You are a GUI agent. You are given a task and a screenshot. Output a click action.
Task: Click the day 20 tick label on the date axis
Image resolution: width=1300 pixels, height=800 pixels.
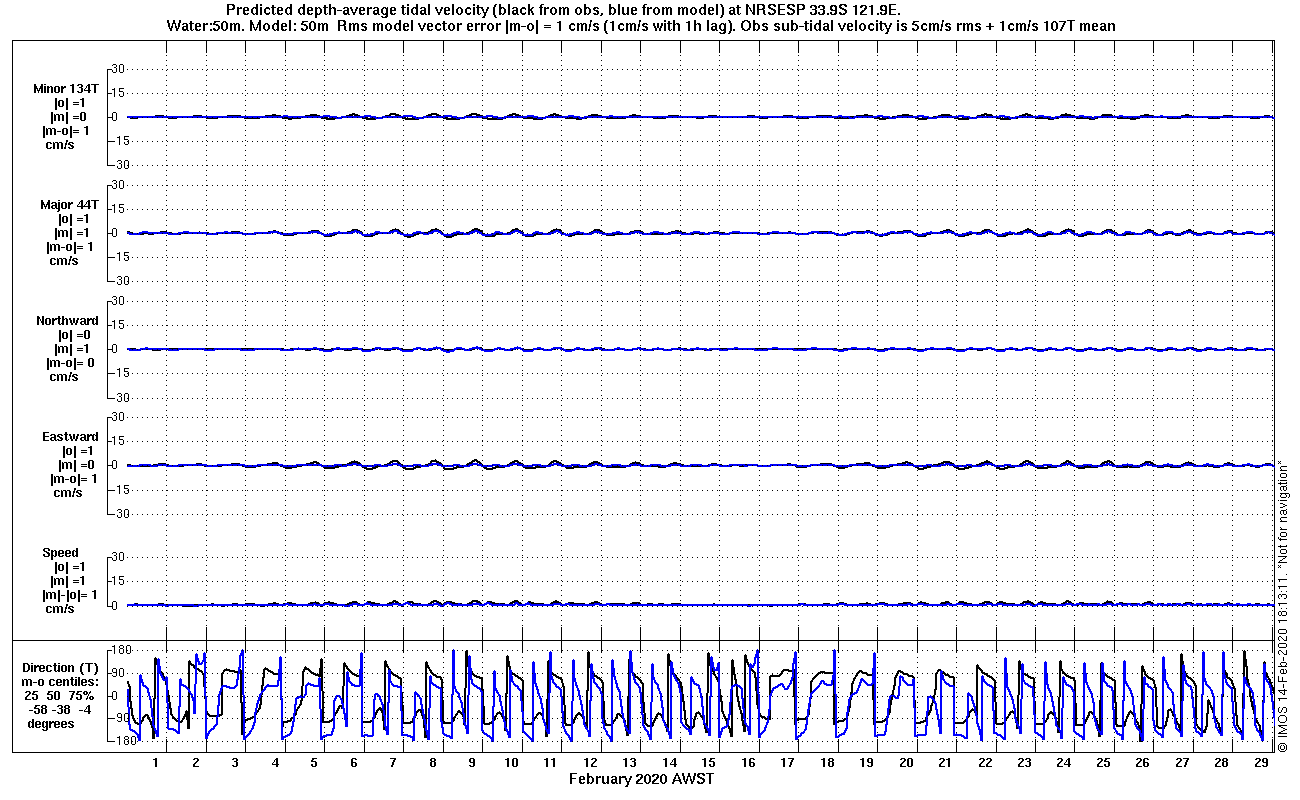[906, 763]
